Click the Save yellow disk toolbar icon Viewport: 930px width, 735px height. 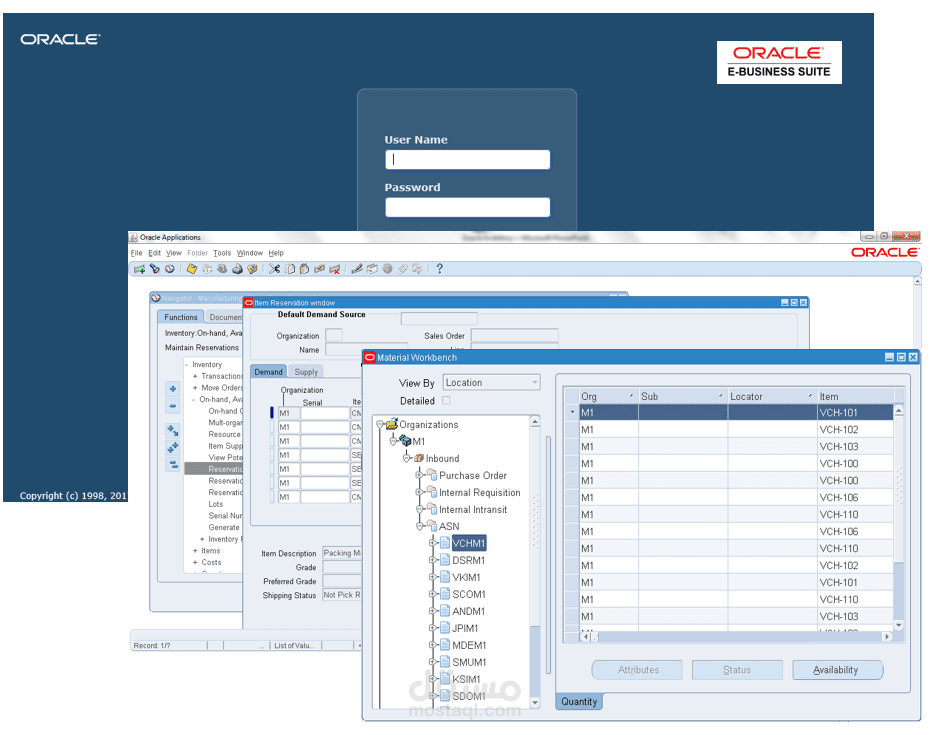pyautogui.click(x=192, y=269)
